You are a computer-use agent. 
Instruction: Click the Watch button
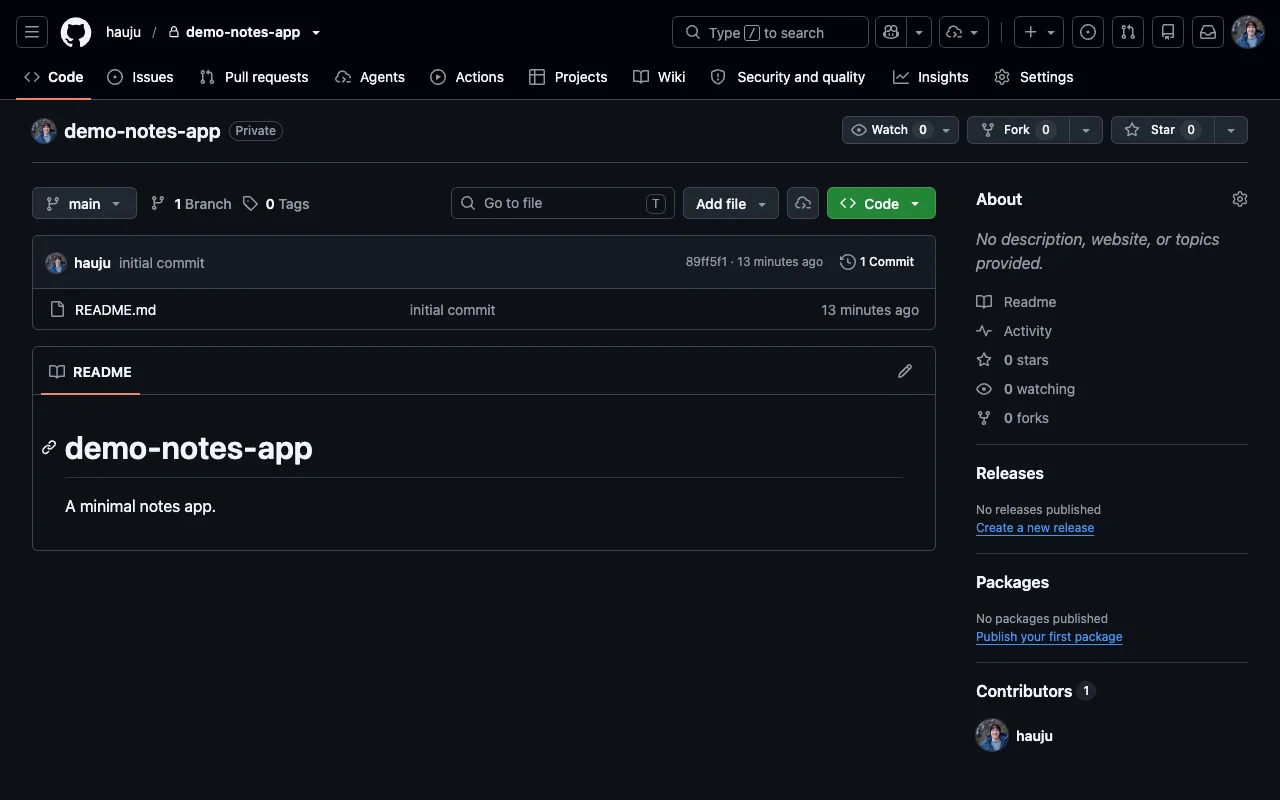point(888,130)
